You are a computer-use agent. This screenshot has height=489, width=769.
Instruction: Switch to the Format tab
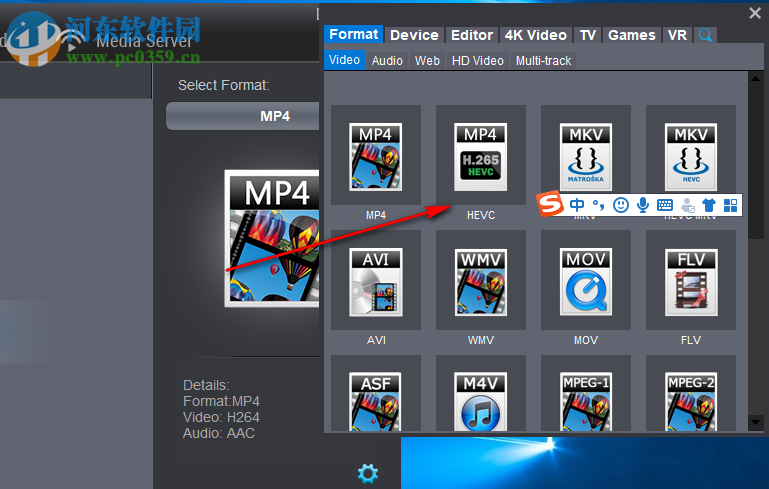354,34
